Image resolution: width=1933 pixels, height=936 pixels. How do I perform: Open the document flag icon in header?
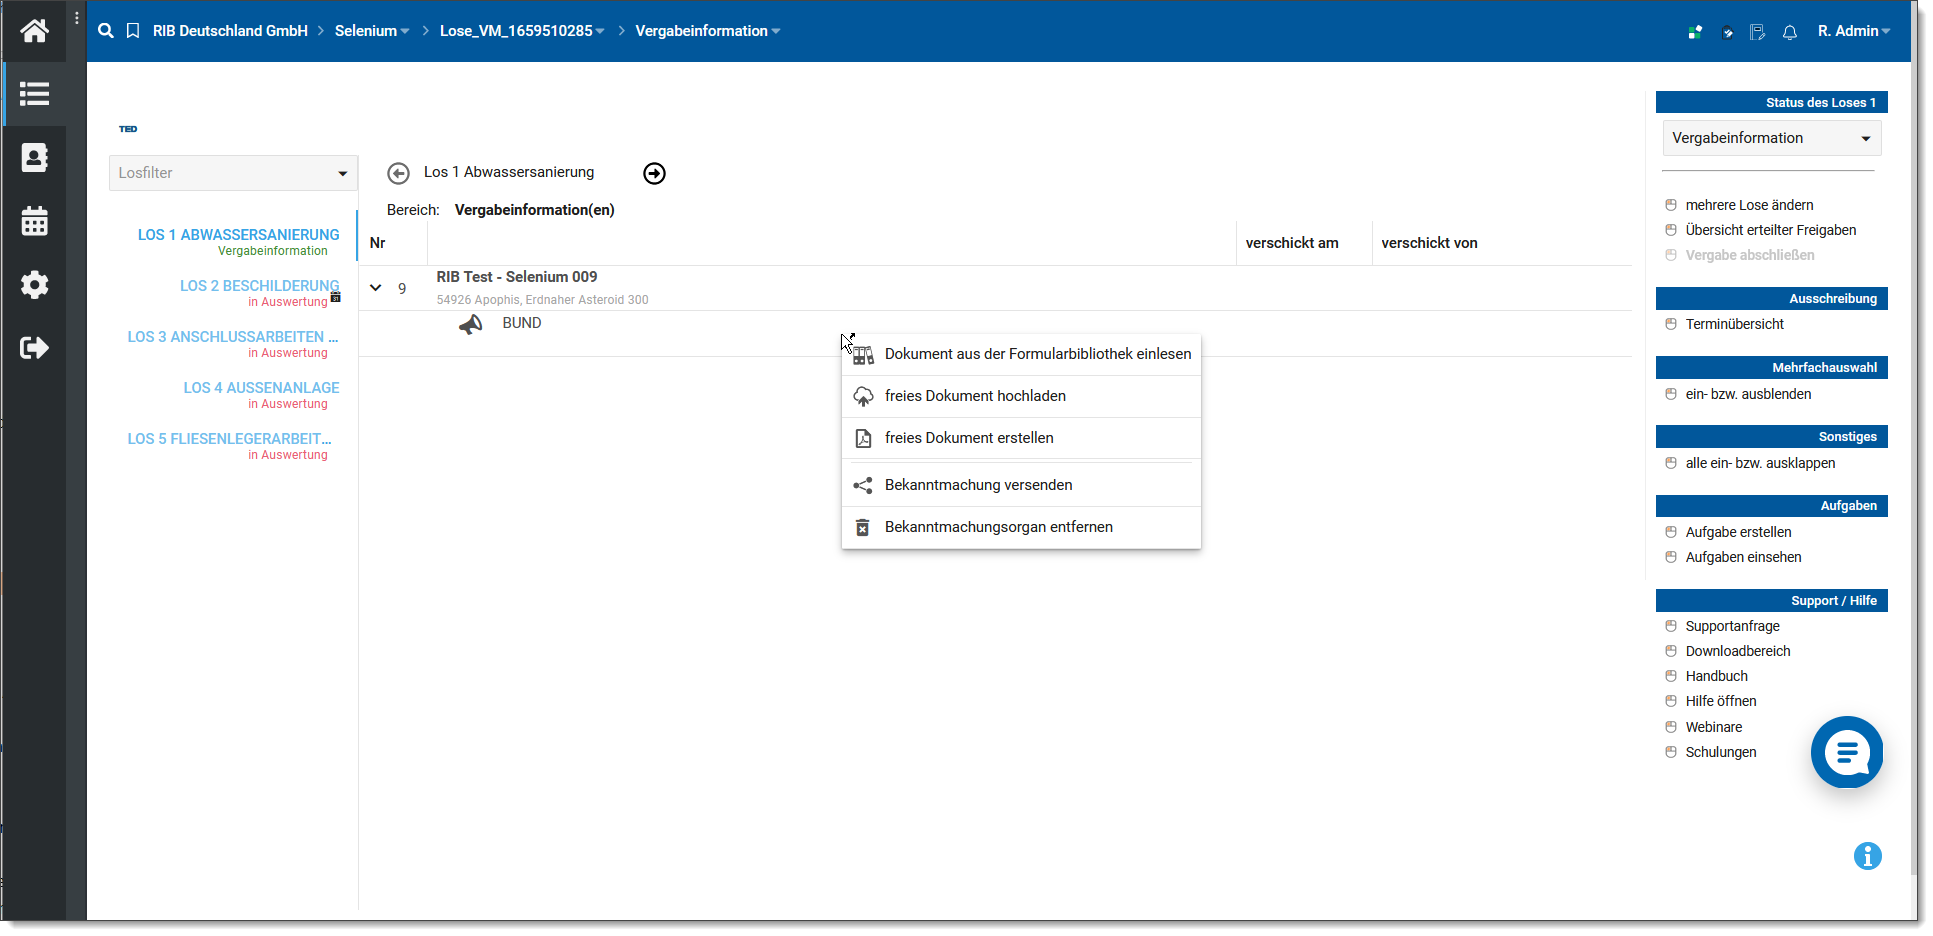pyautogui.click(x=1757, y=32)
